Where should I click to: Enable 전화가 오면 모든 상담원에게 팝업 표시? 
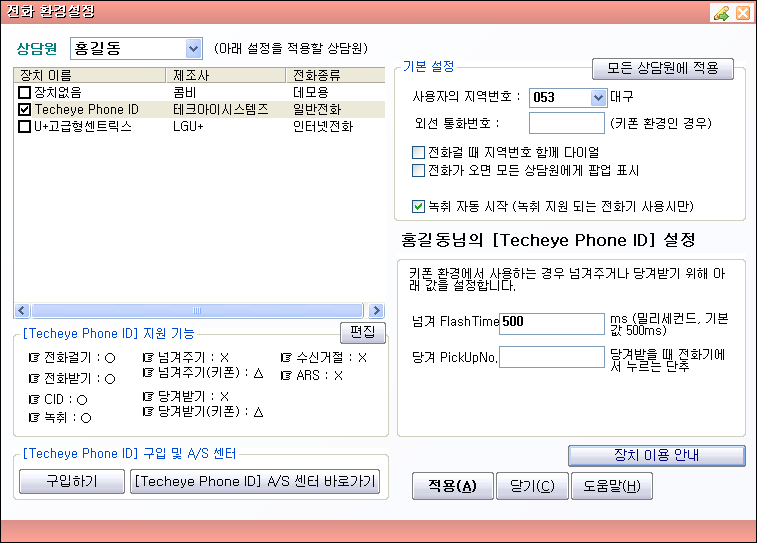418,170
